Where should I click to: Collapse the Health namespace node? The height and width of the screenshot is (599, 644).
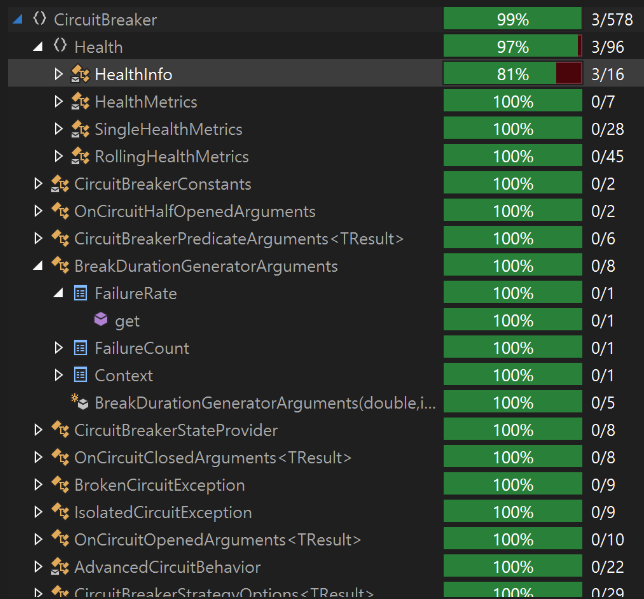[38, 47]
